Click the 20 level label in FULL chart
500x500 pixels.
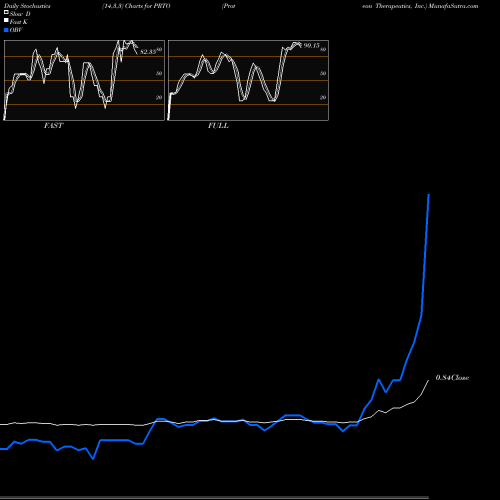click(323, 98)
